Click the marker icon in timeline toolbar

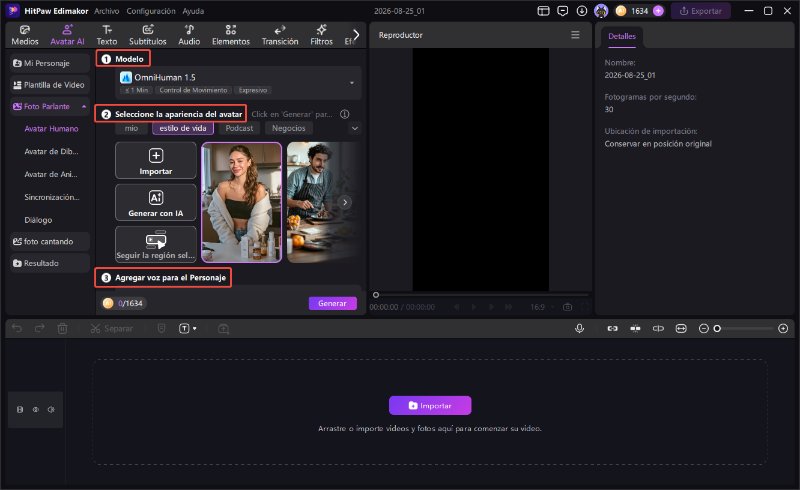tap(162, 328)
